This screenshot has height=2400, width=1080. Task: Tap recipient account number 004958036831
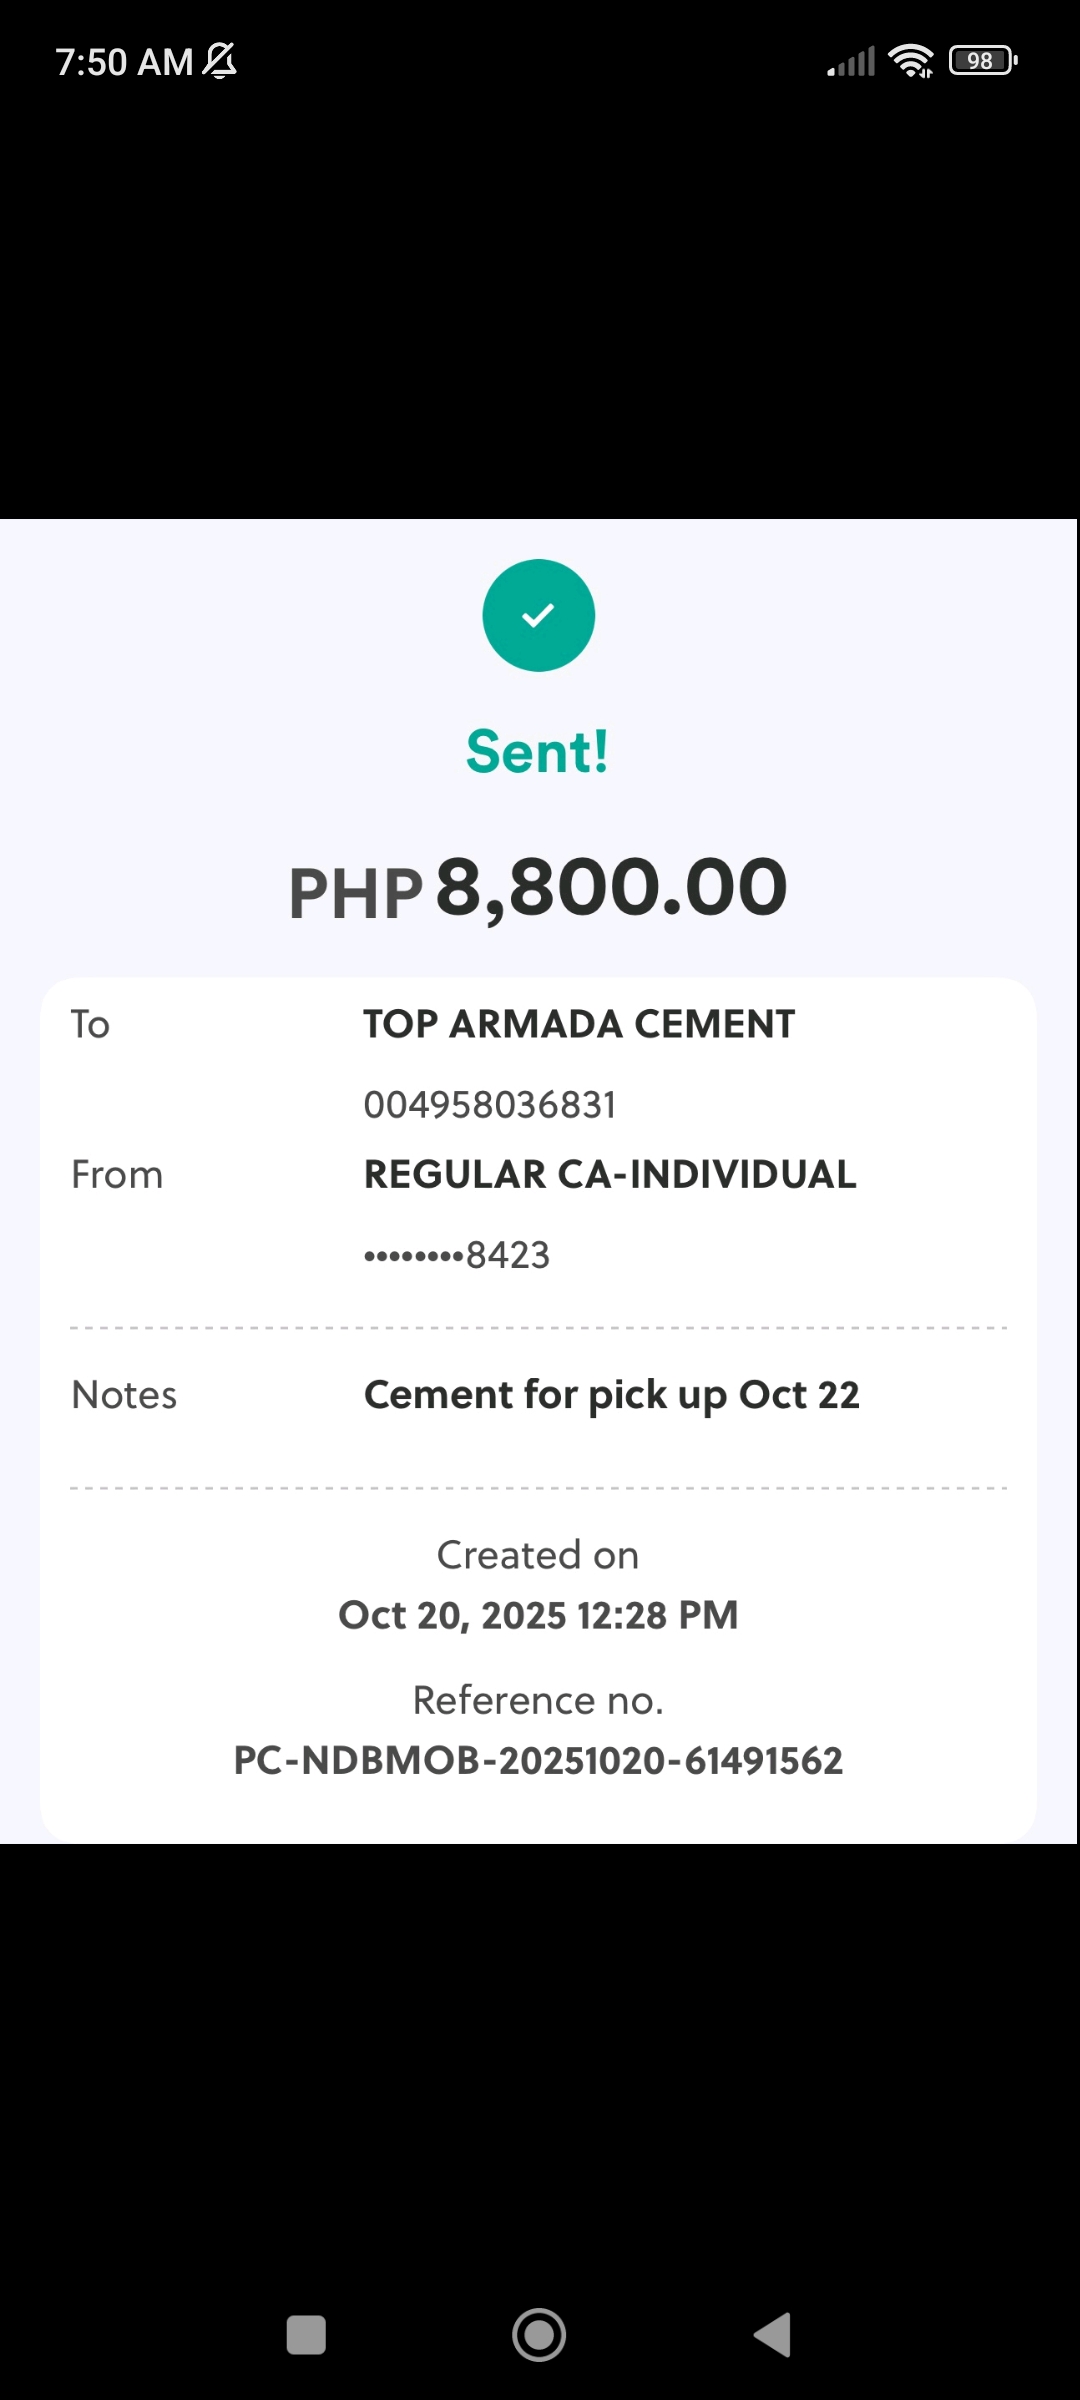490,1105
